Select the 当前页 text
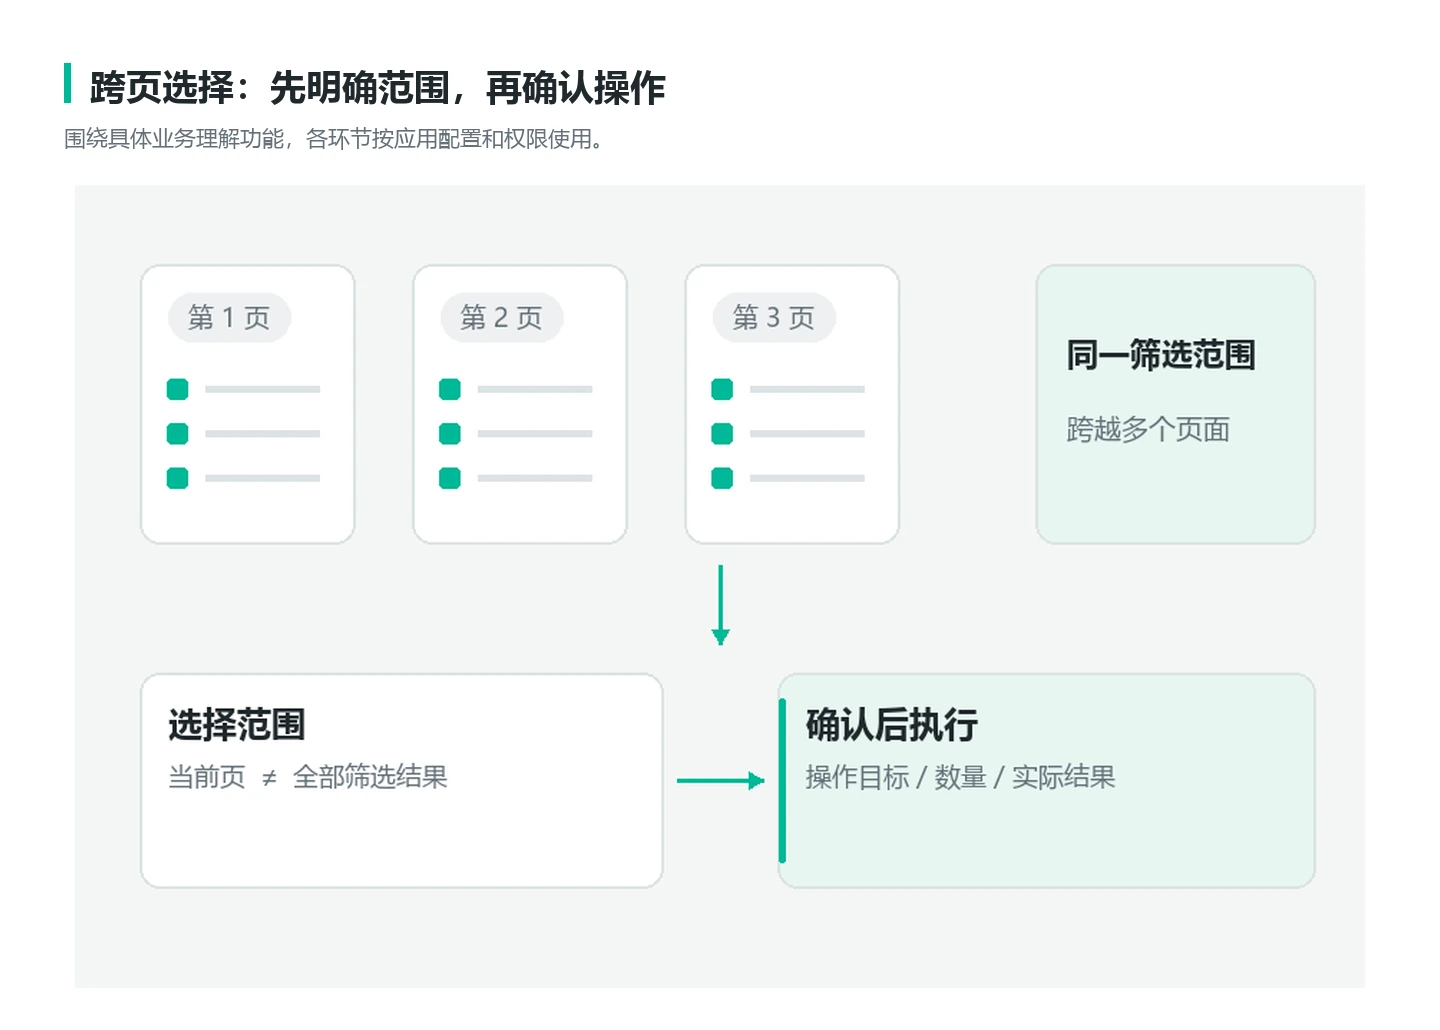 (x=207, y=777)
